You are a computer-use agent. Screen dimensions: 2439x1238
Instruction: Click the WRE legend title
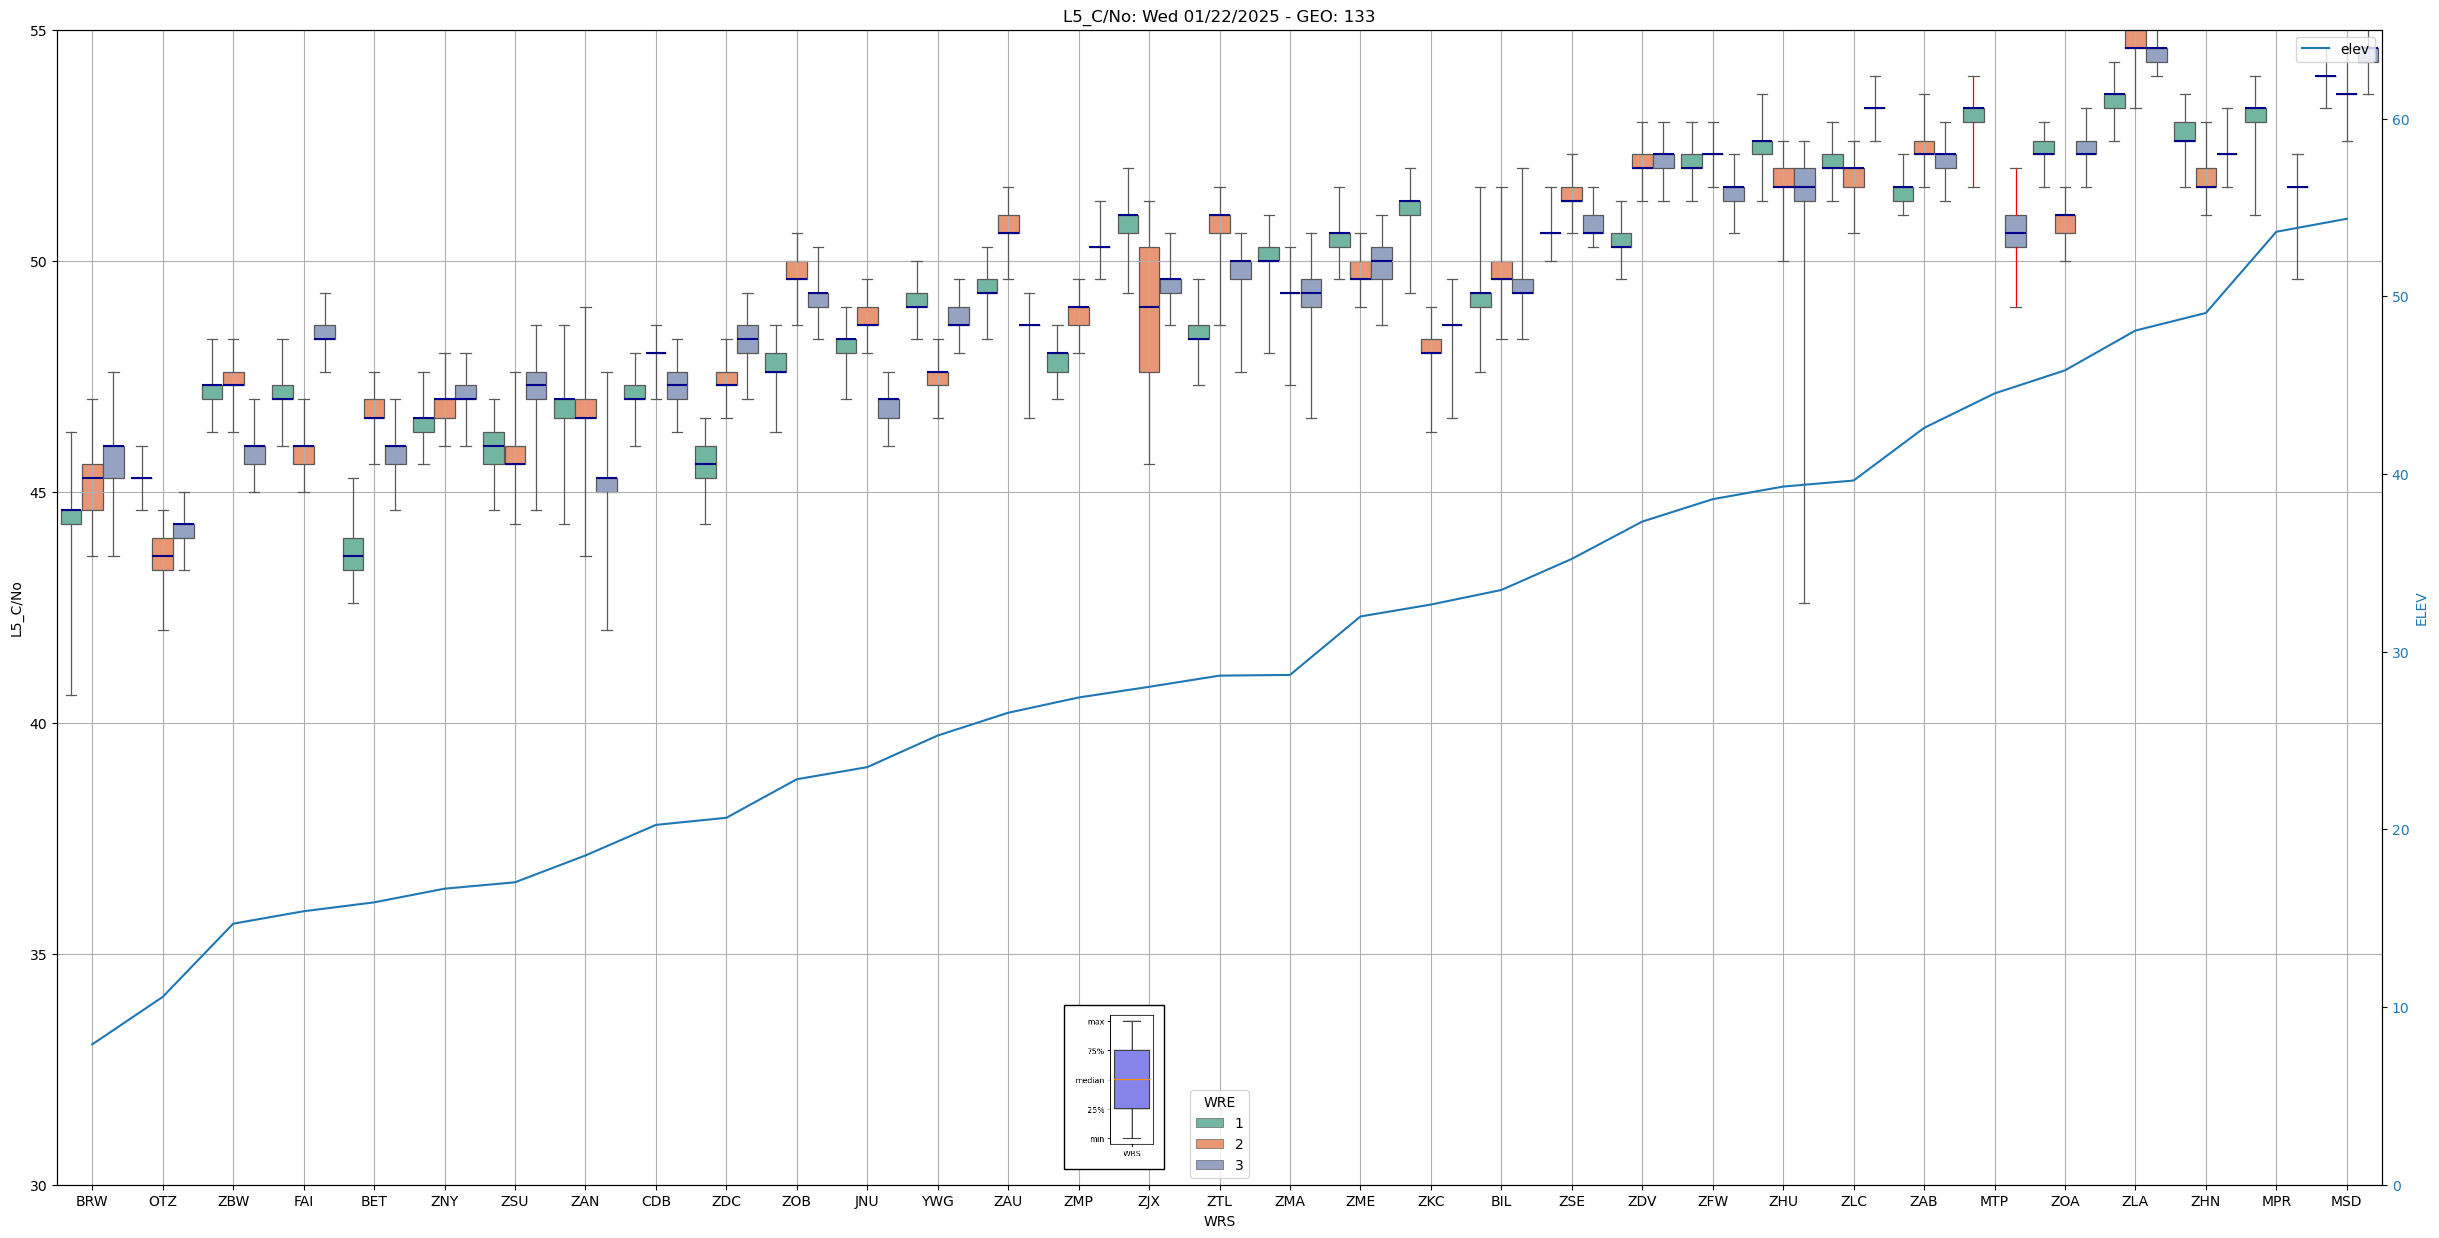(1219, 1102)
